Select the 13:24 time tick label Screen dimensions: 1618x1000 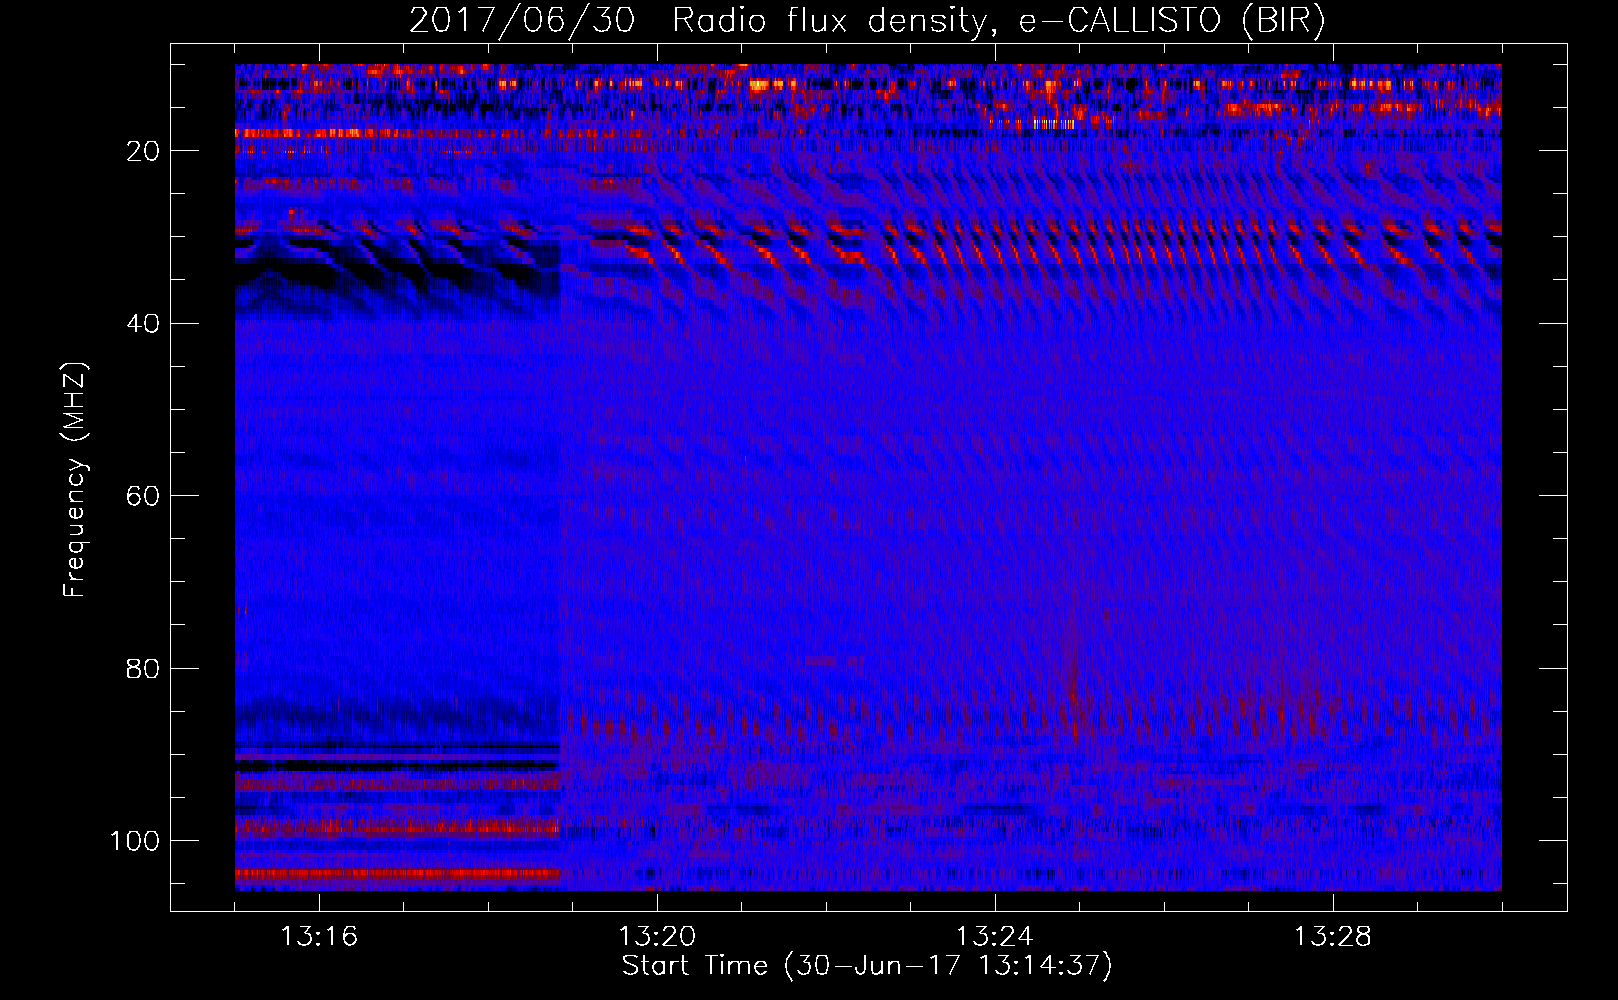pos(995,937)
